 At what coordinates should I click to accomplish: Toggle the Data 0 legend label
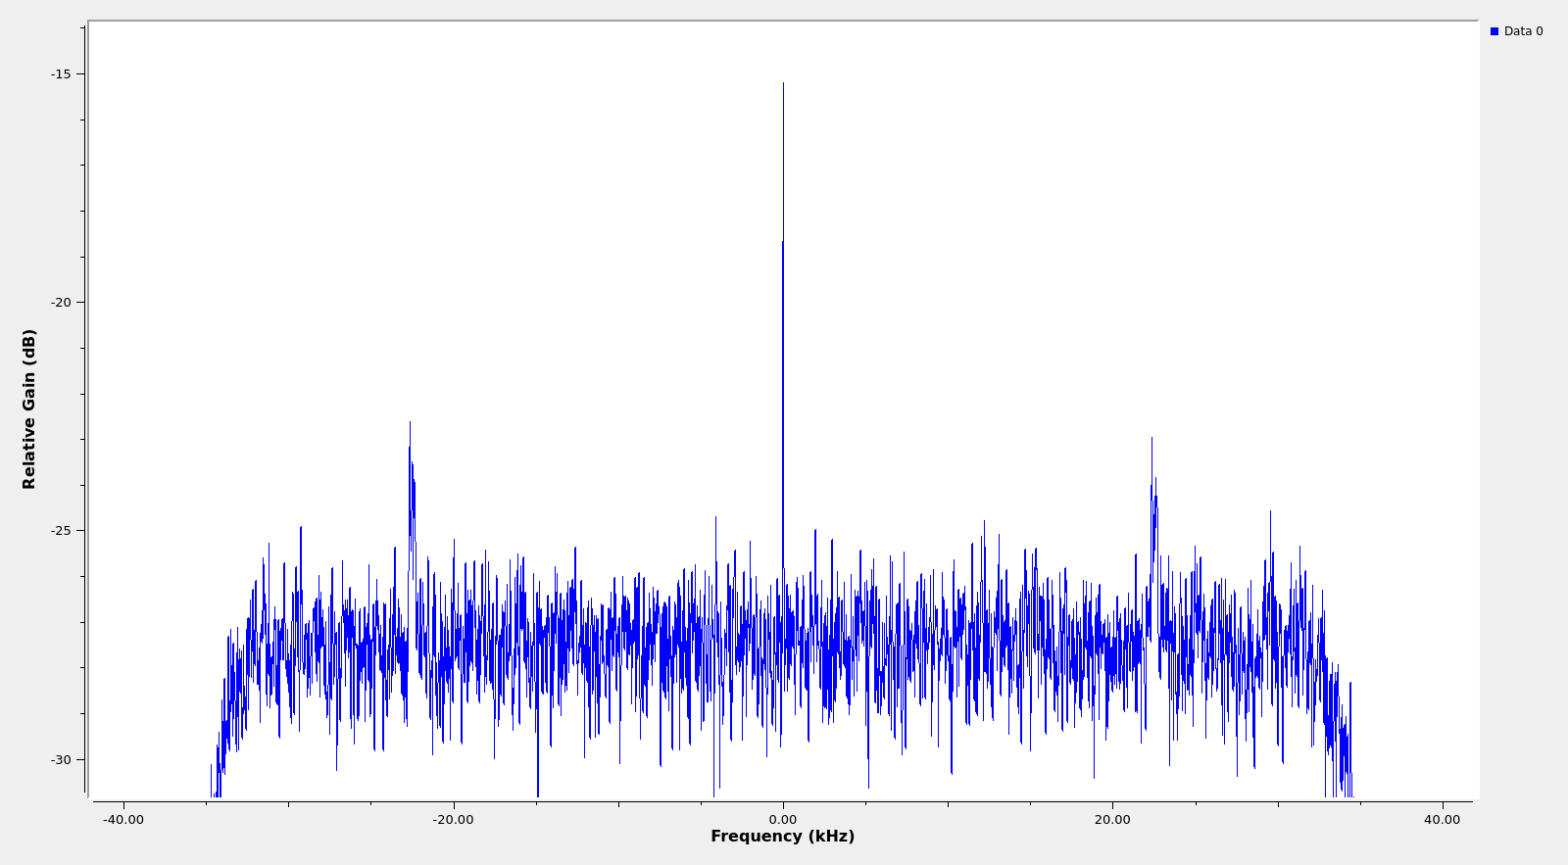[x=1523, y=32]
